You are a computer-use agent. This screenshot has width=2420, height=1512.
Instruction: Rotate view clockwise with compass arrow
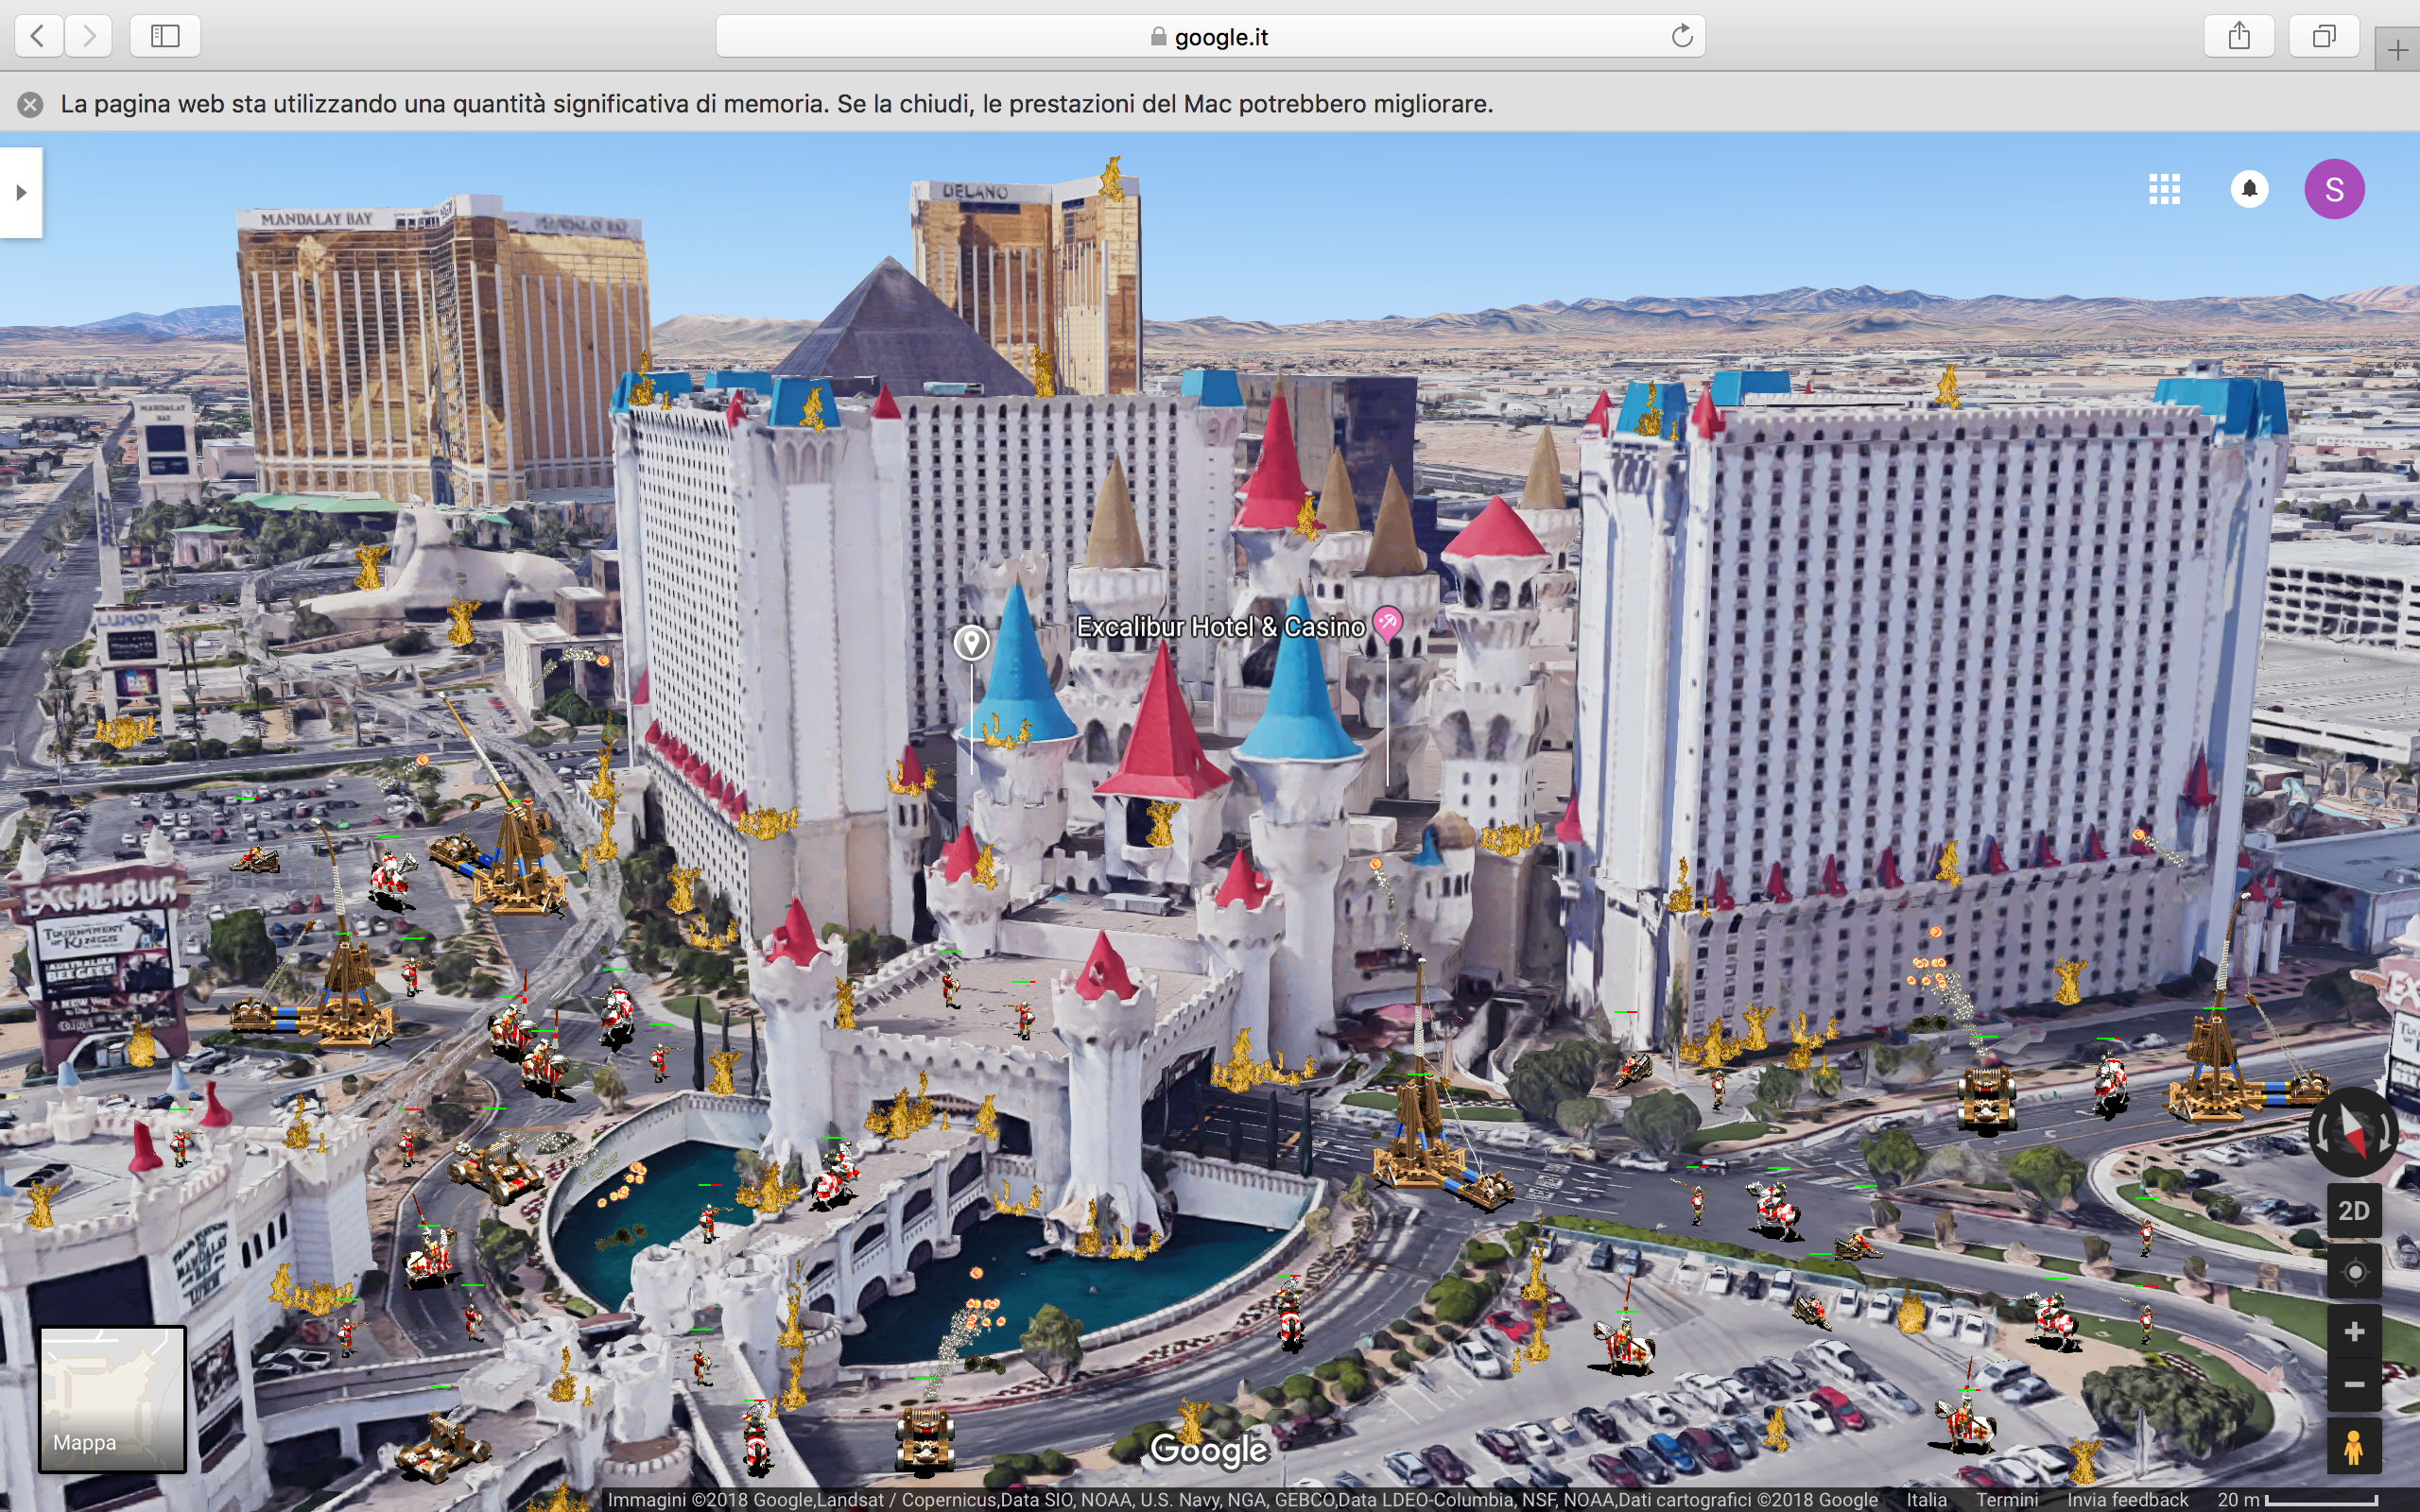coord(2387,1133)
